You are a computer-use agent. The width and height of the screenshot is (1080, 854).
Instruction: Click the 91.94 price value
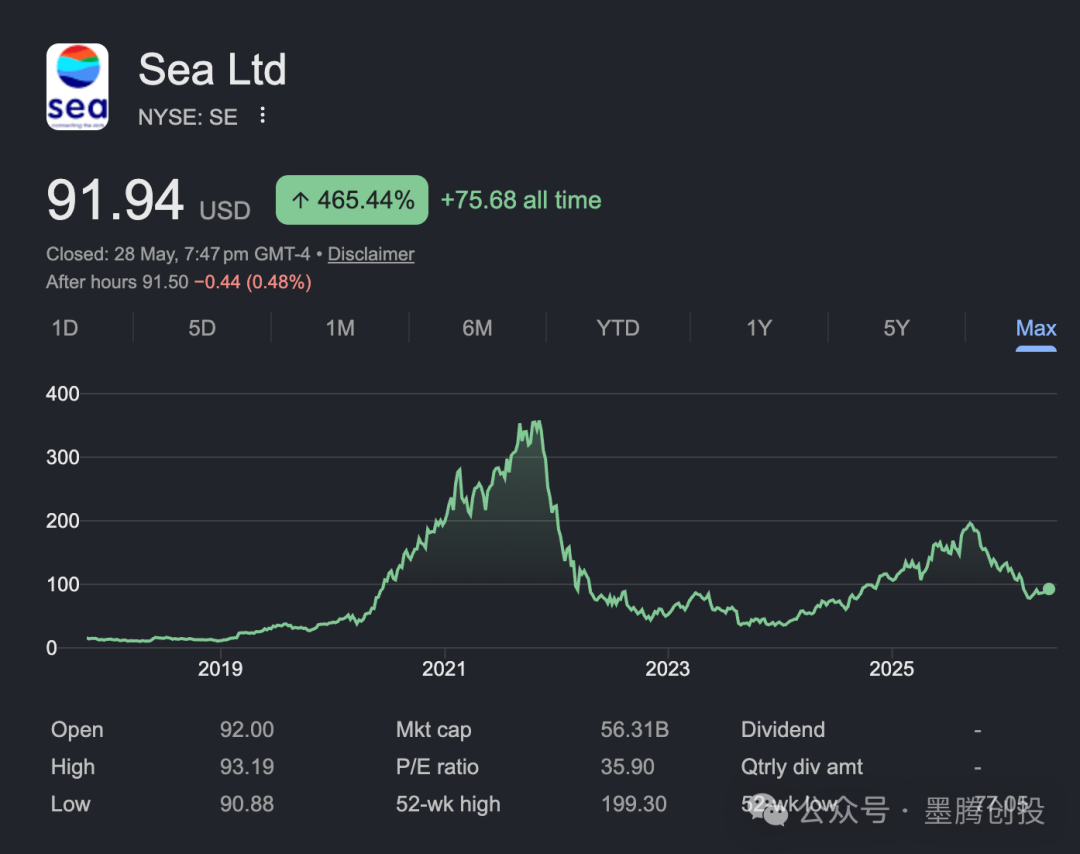(x=115, y=200)
